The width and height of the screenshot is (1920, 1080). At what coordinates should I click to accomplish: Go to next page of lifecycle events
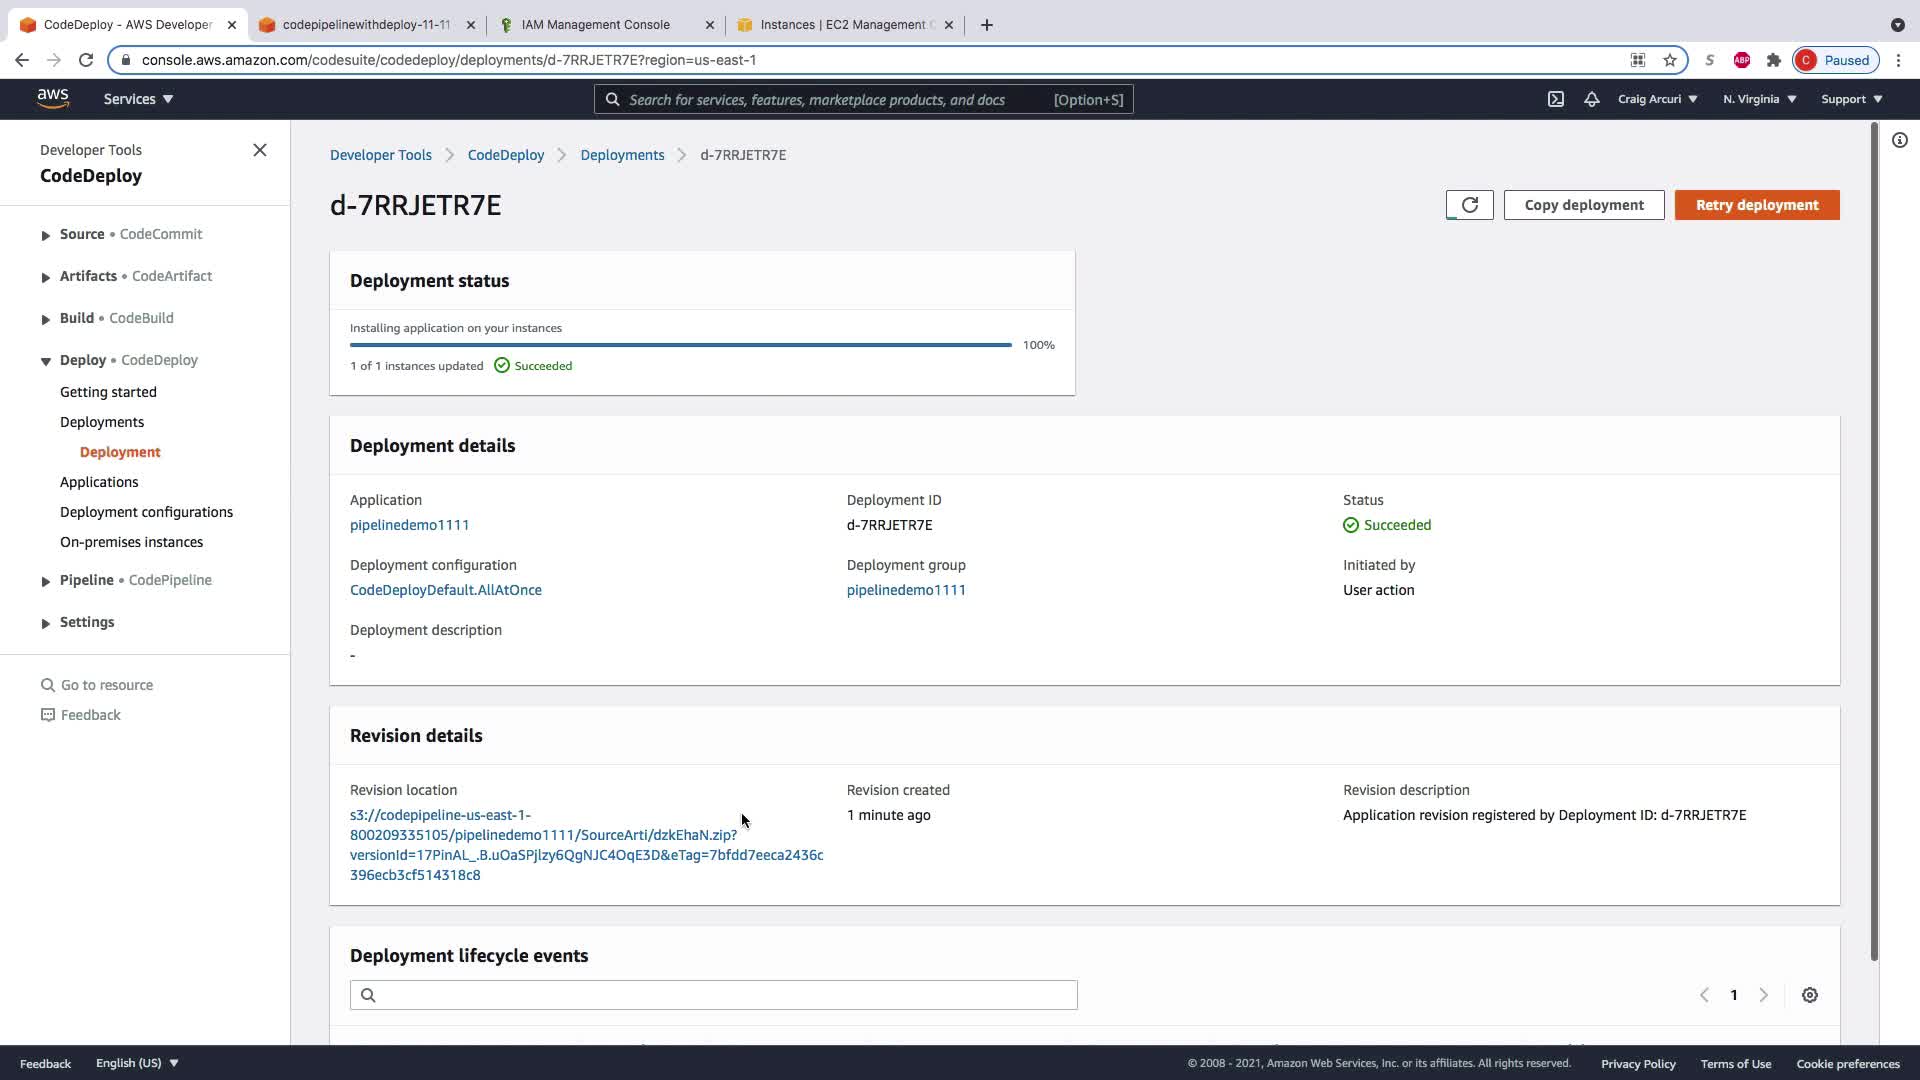(1763, 995)
